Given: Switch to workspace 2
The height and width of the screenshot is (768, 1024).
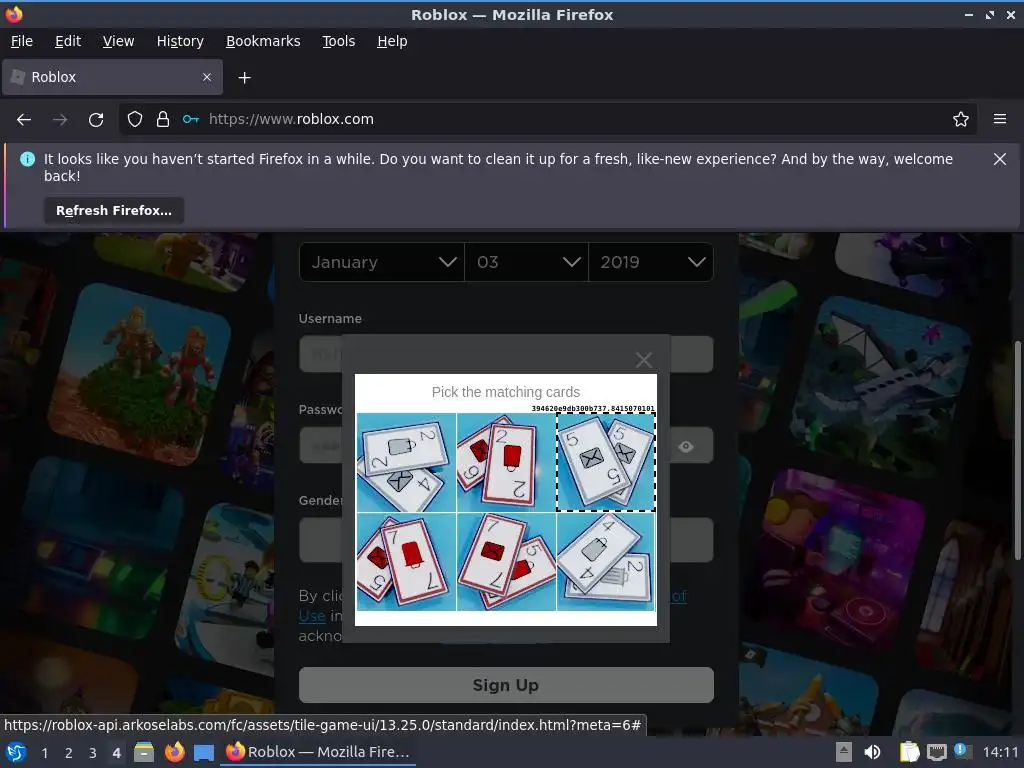Looking at the screenshot, I should coord(69,753).
